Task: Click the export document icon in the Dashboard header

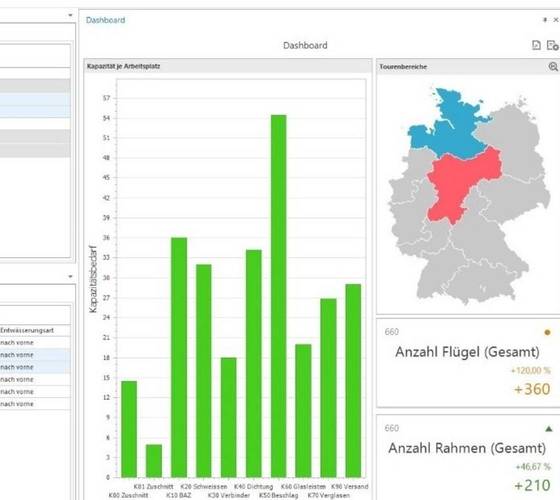Action: point(536,45)
